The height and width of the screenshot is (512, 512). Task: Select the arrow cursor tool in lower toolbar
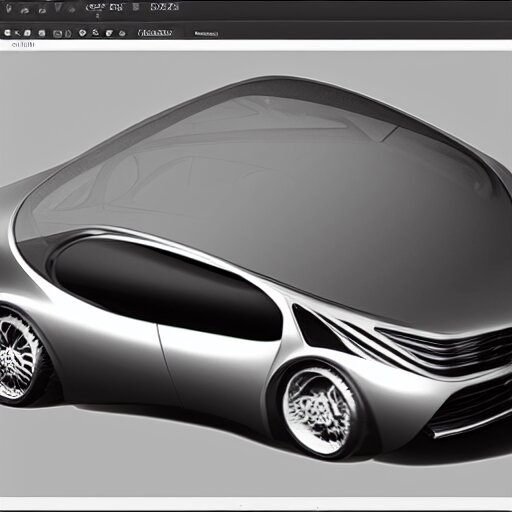coord(17,33)
